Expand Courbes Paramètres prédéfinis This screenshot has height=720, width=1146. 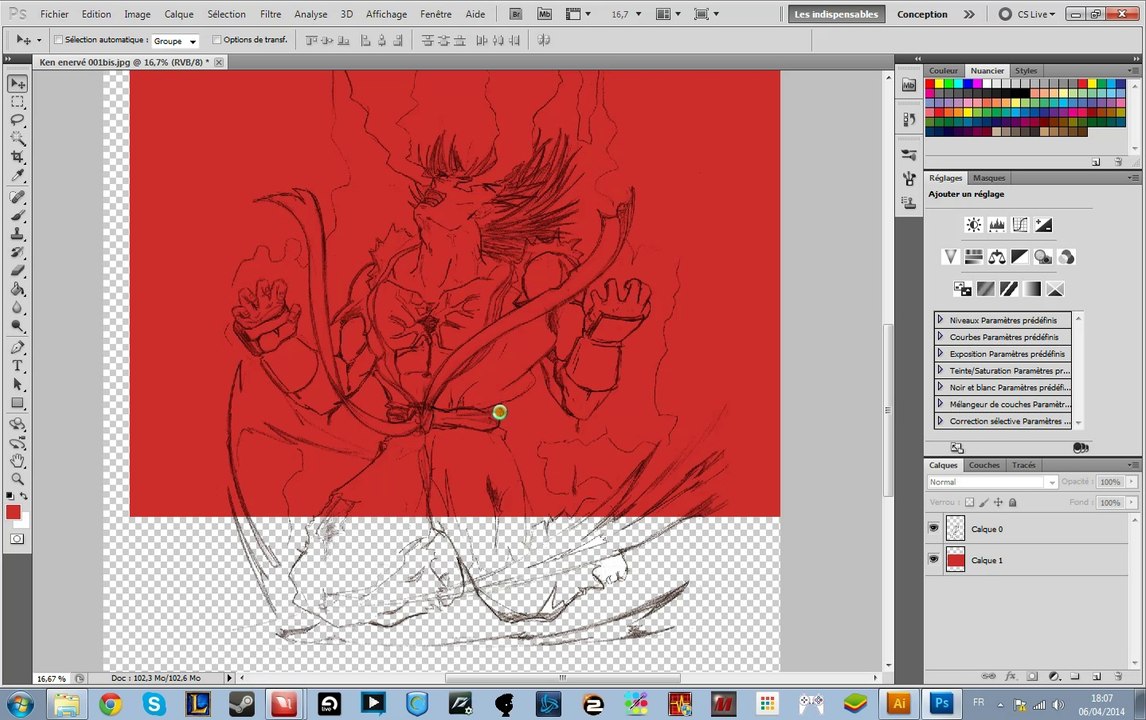click(x=940, y=336)
